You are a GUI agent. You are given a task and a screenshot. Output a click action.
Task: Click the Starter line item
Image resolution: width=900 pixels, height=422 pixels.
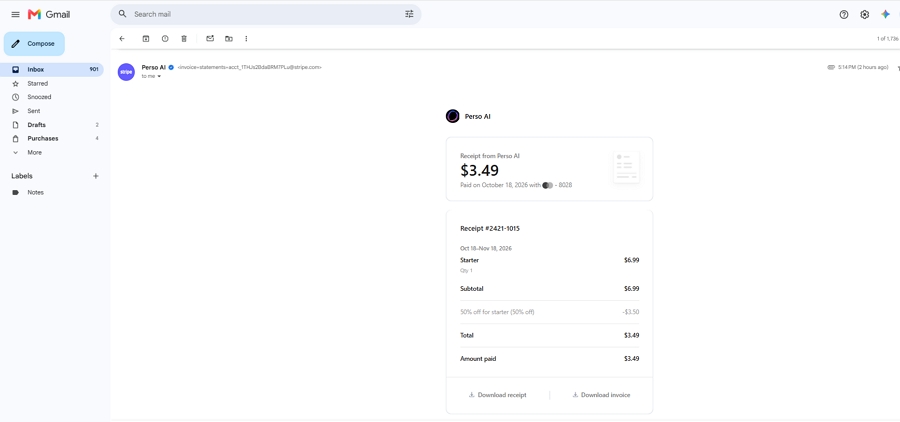tap(470, 260)
